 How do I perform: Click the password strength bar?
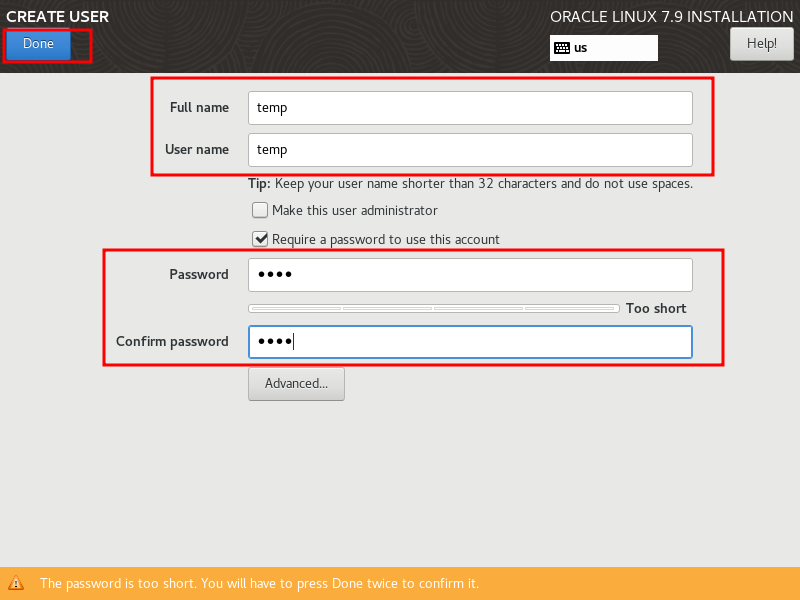pos(434,308)
